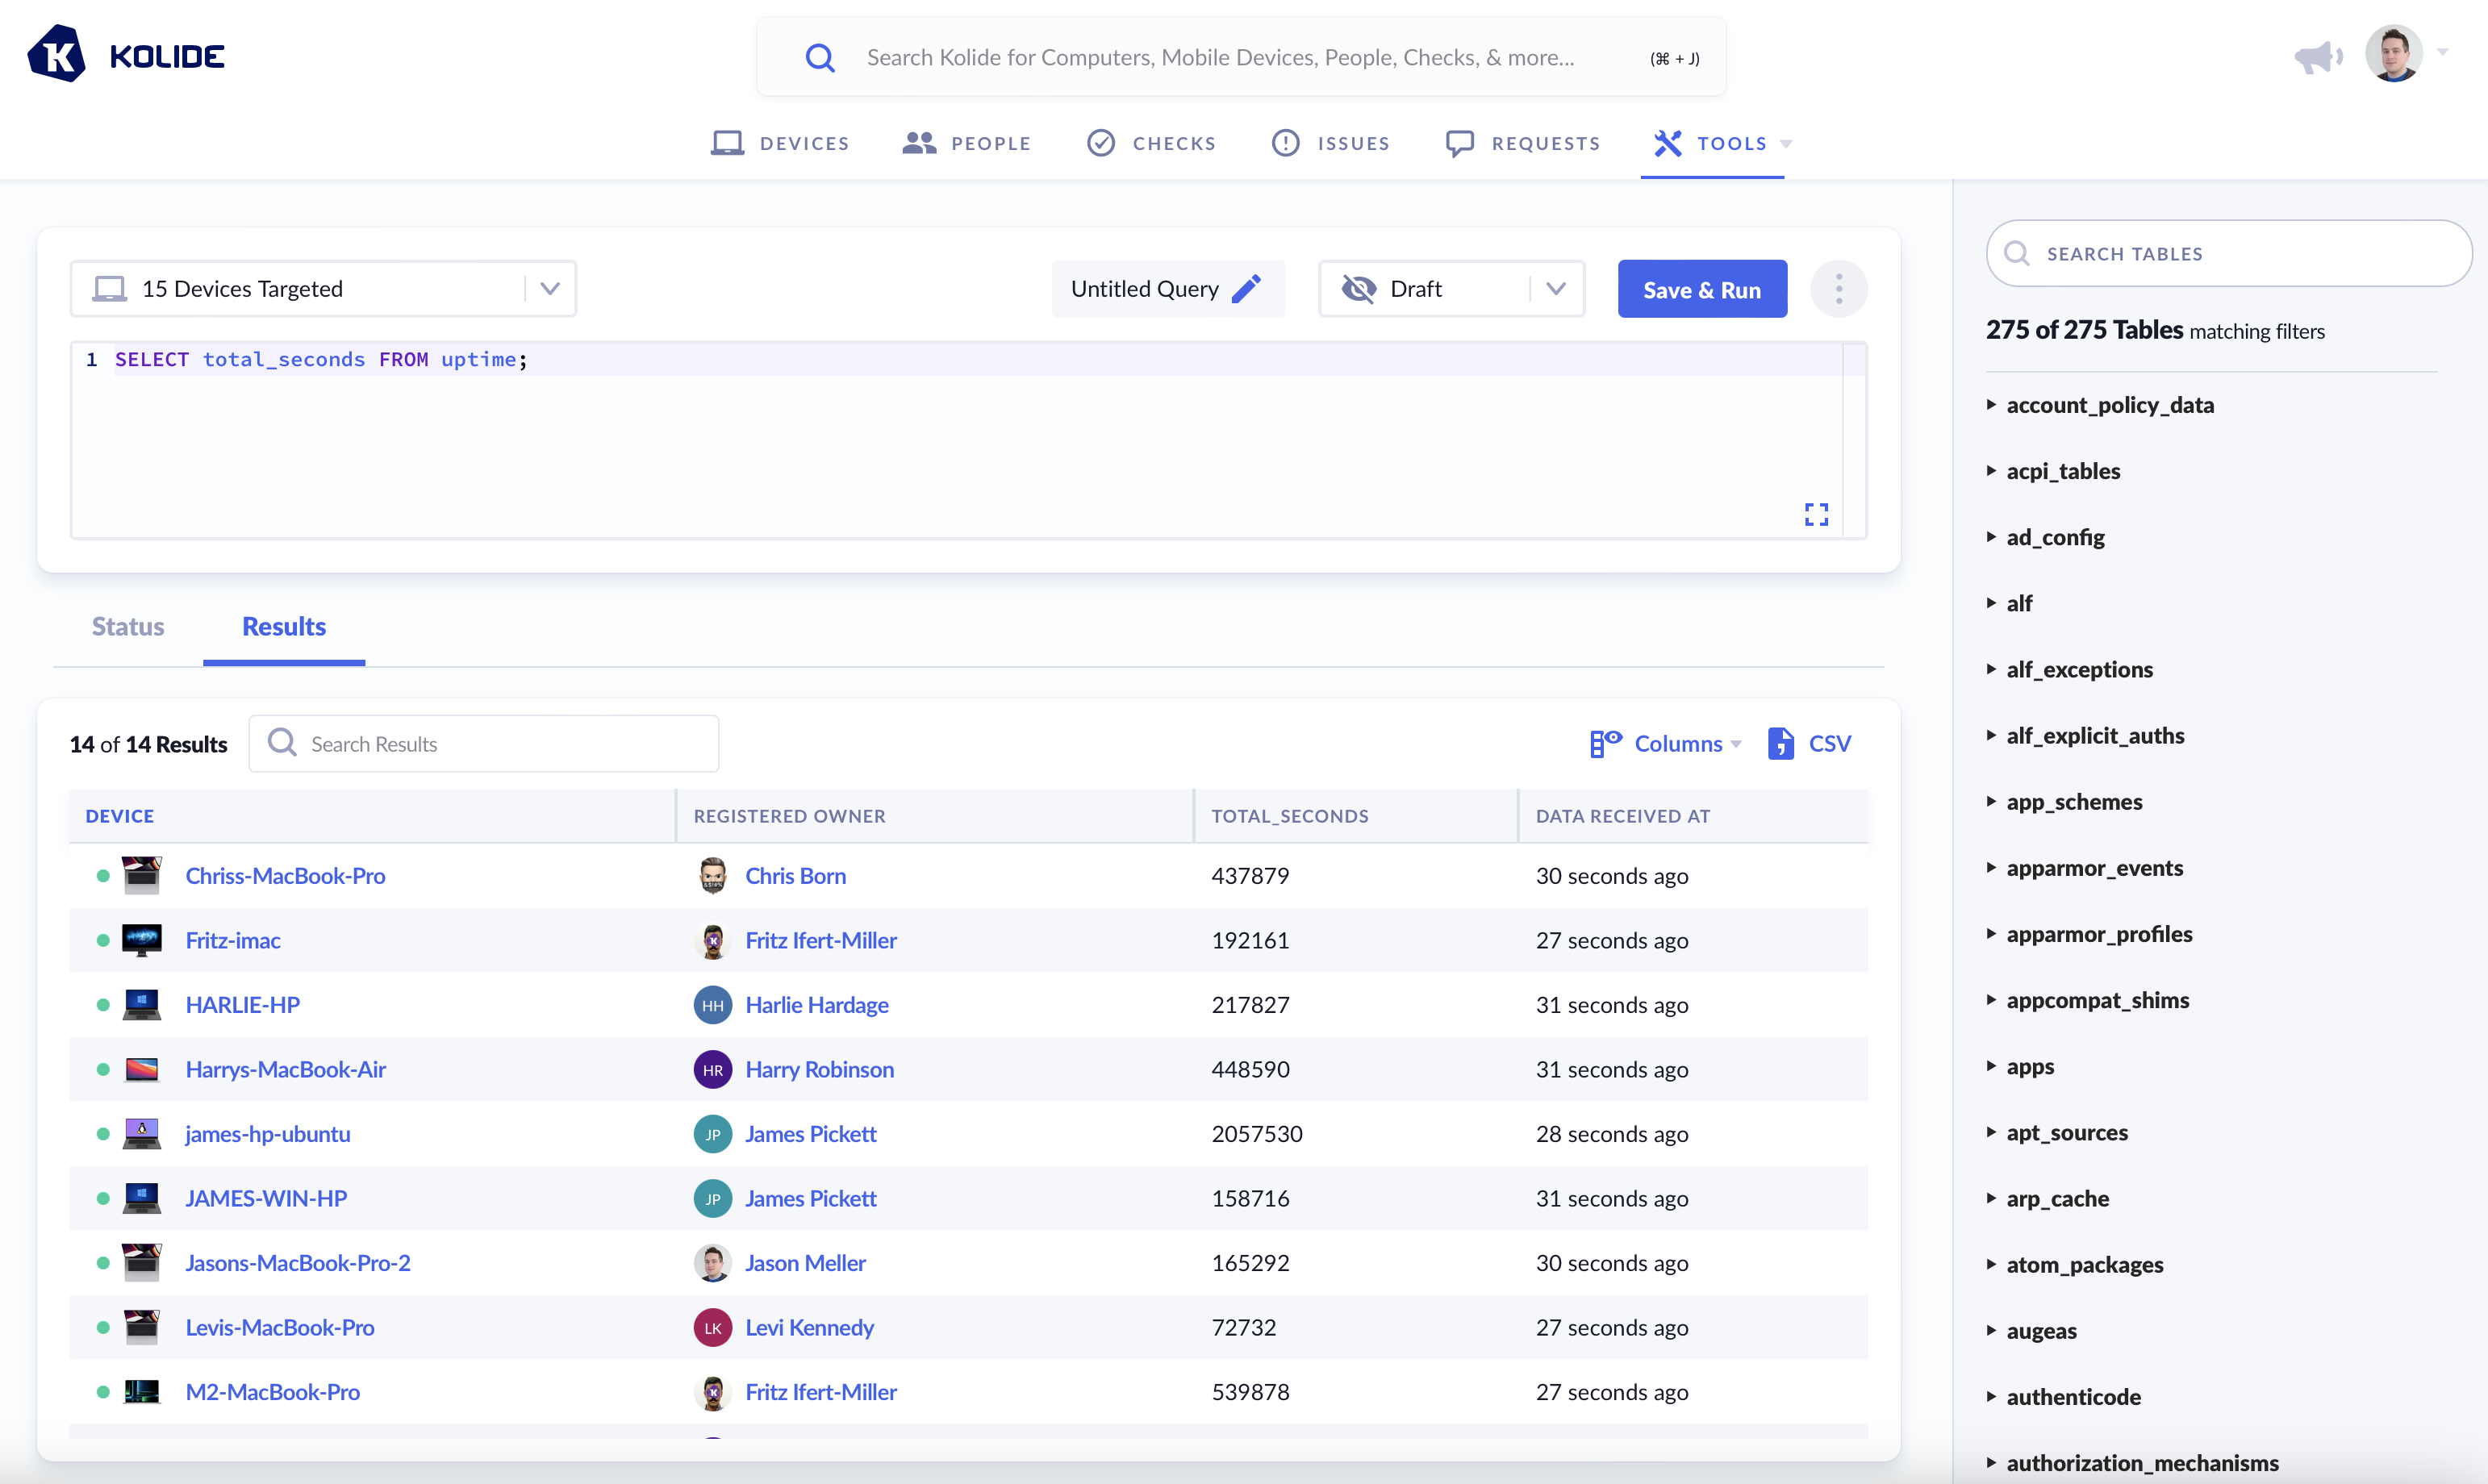
Task: Click Harlie Hardage's HH avatar icon
Action: (x=712, y=1005)
